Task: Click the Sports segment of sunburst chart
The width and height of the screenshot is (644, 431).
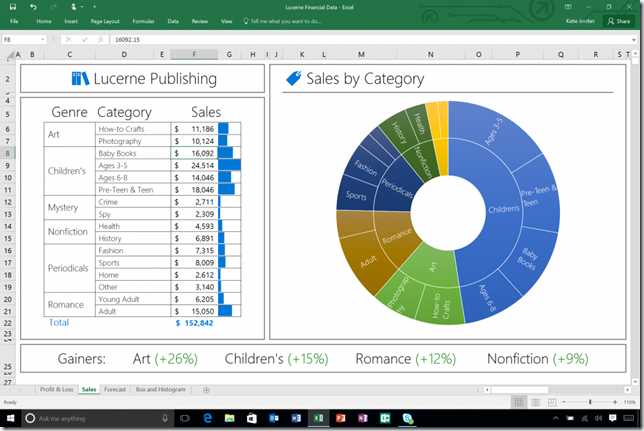Action: (x=356, y=196)
